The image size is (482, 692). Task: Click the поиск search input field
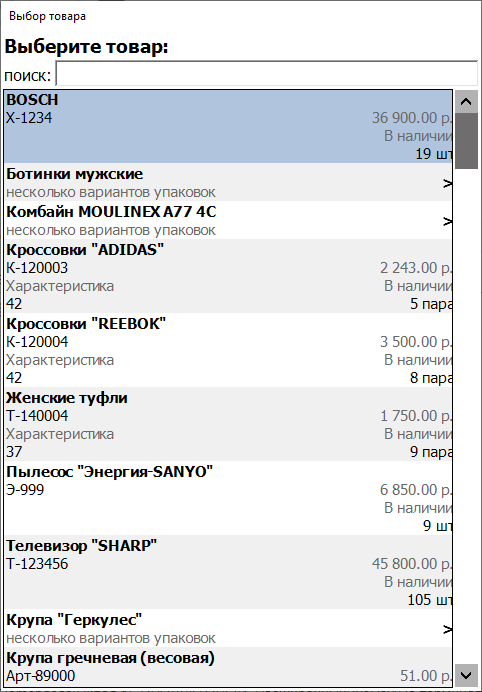(267, 74)
